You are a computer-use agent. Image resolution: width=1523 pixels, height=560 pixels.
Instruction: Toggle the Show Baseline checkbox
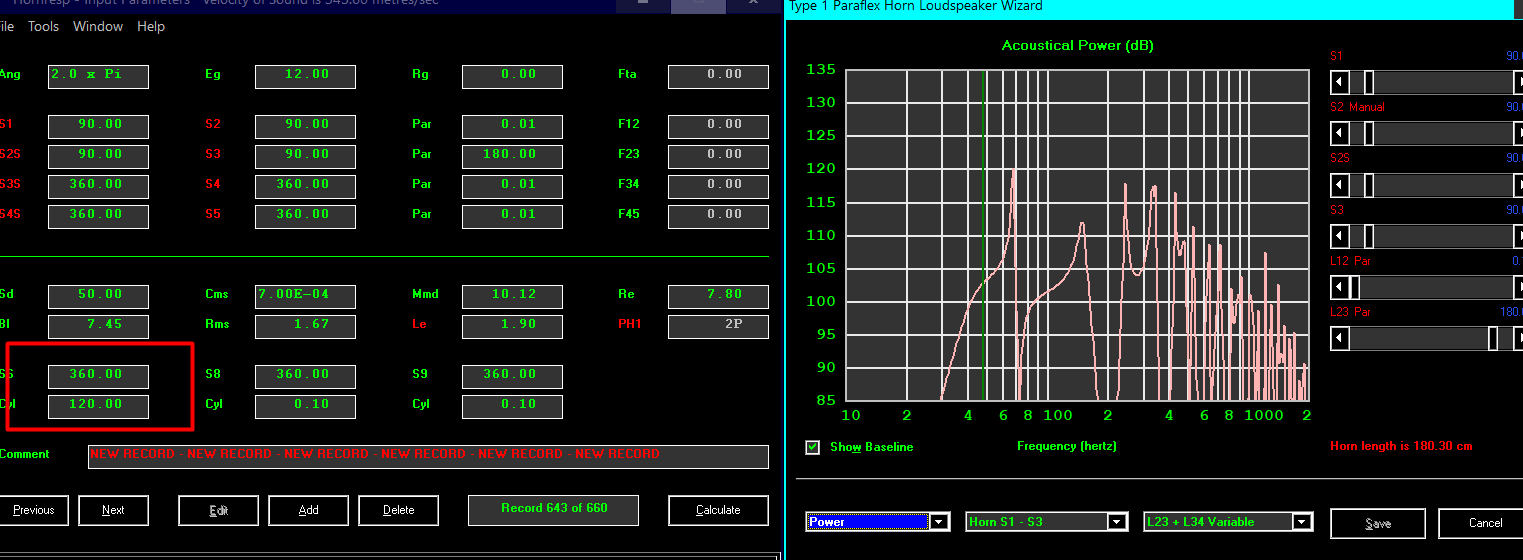coord(813,447)
